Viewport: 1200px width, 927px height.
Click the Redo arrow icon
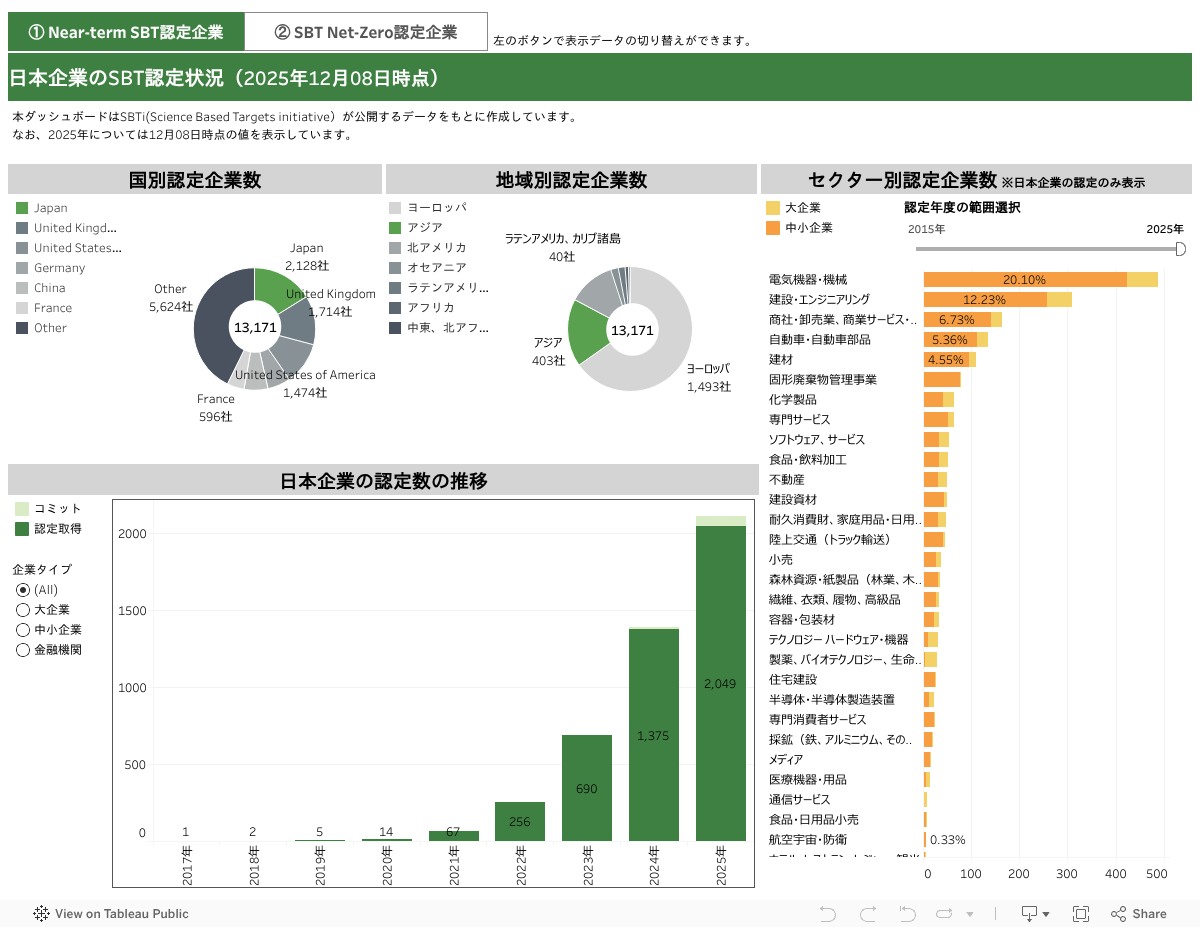pyautogui.click(x=867, y=913)
